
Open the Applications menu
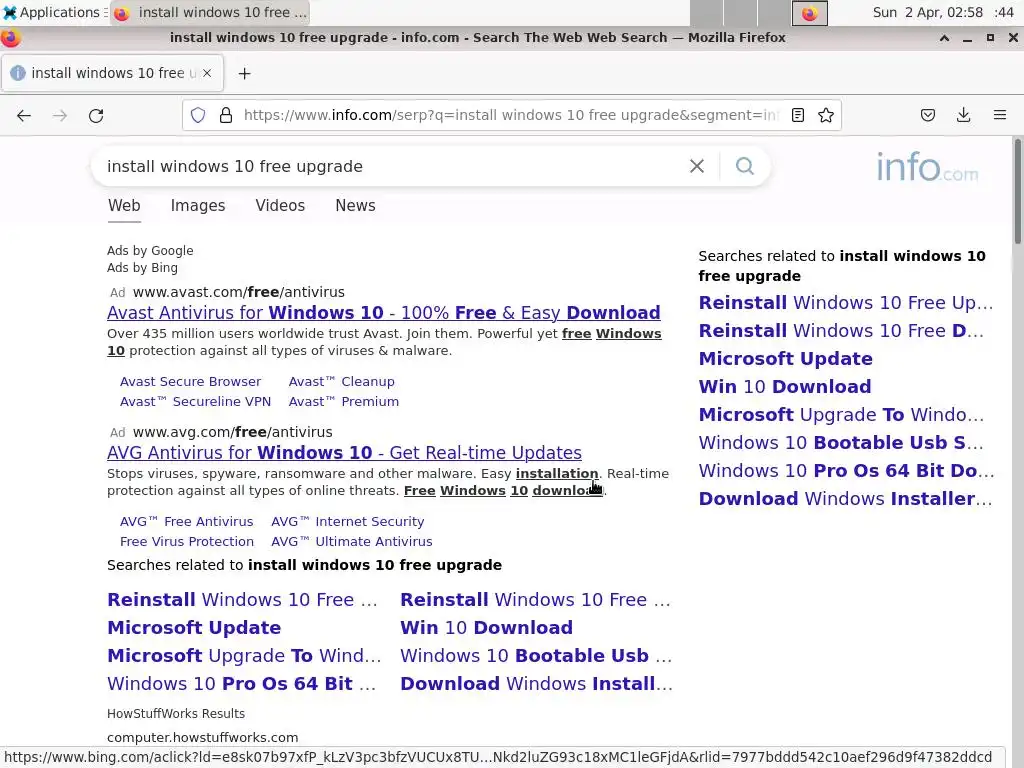click(52, 12)
